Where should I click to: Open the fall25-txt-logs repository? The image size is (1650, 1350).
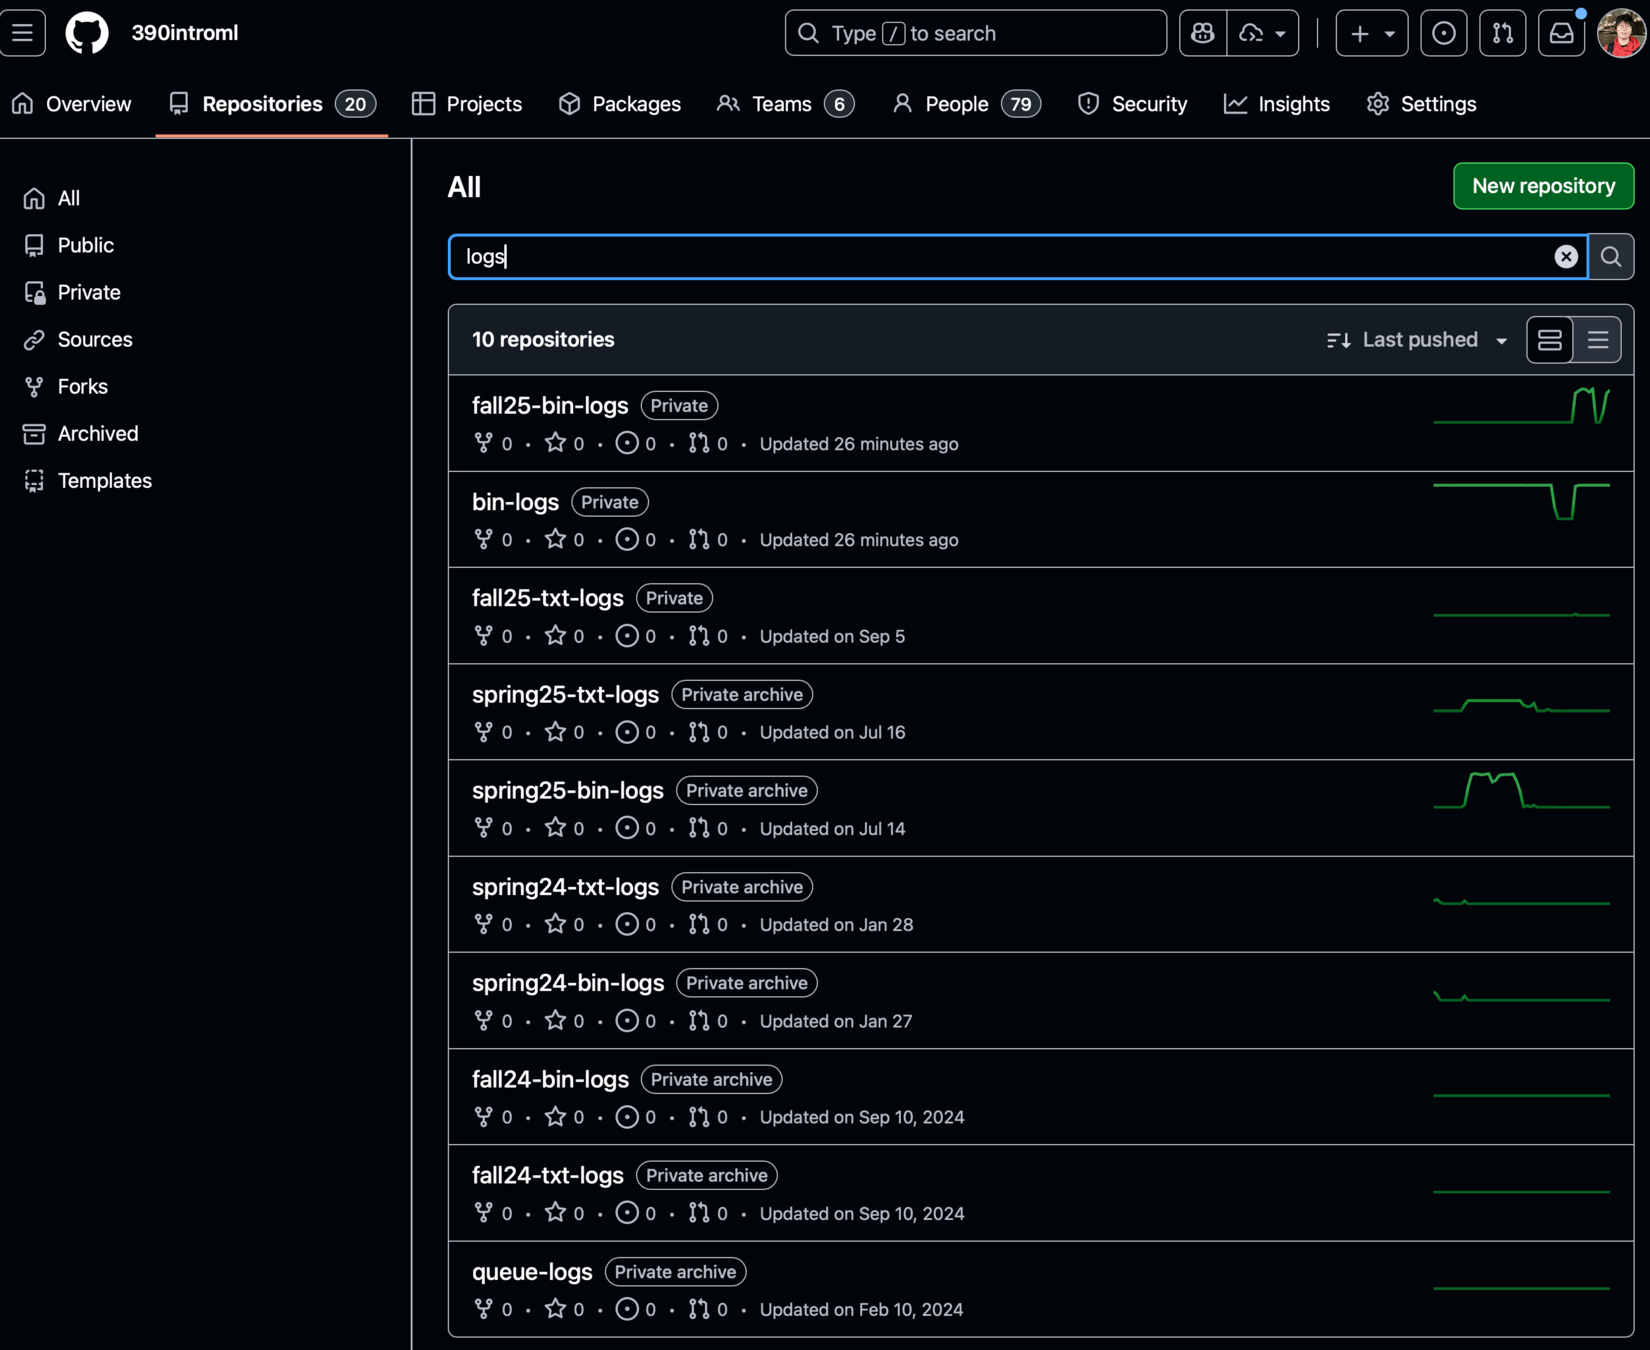click(x=548, y=598)
